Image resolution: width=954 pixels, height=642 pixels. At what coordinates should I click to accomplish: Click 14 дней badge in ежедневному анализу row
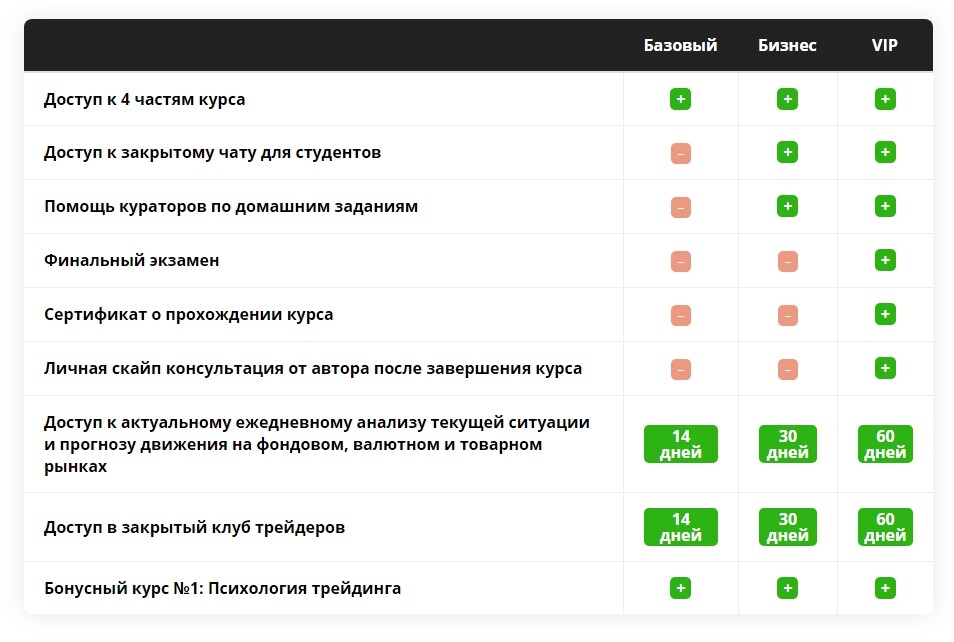[x=681, y=444]
